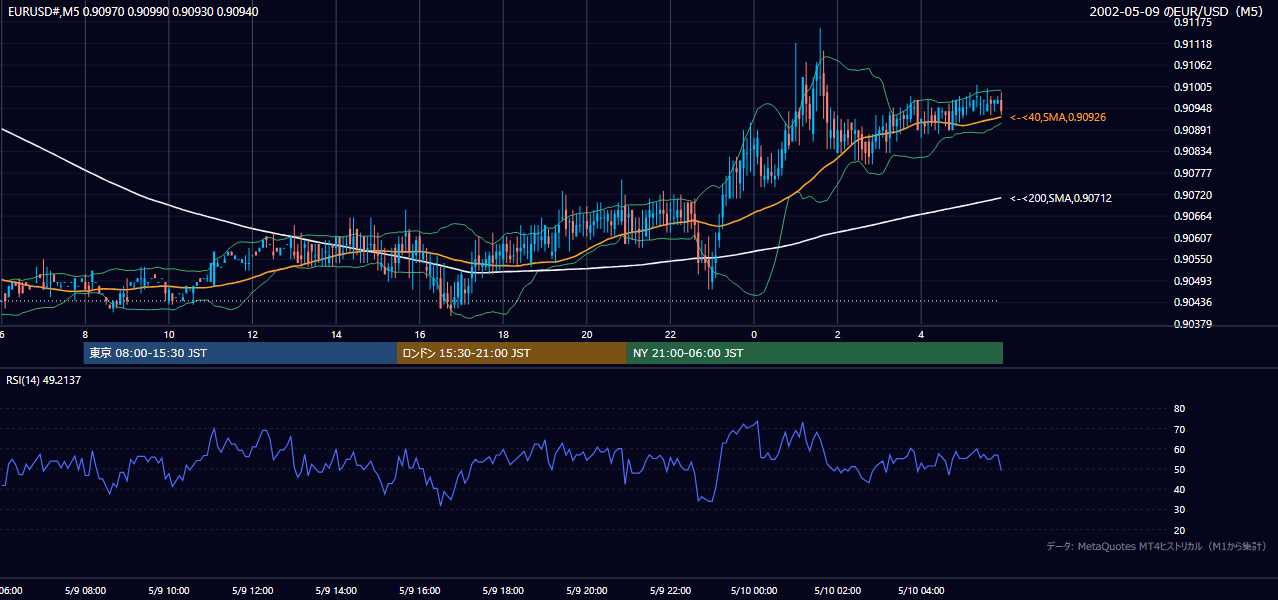Click price axis label 0.90891
The width and height of the screenshot is (1278, 600).
[1192, 130]
